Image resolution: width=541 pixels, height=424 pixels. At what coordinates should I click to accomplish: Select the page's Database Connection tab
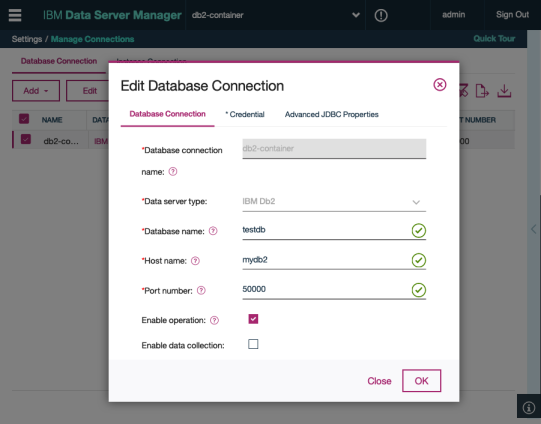59,61
